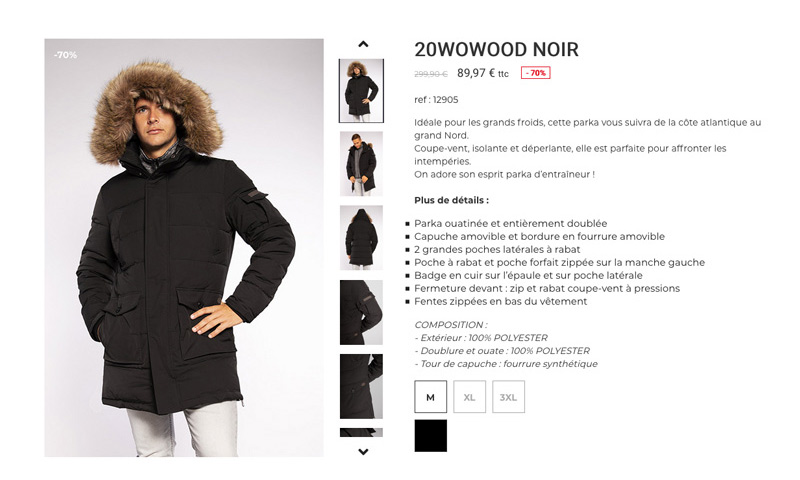The width and height of the screenshot is (800, 480).
Task: Select the side pocket close-up thumbnail
Action: click(361, 386)
